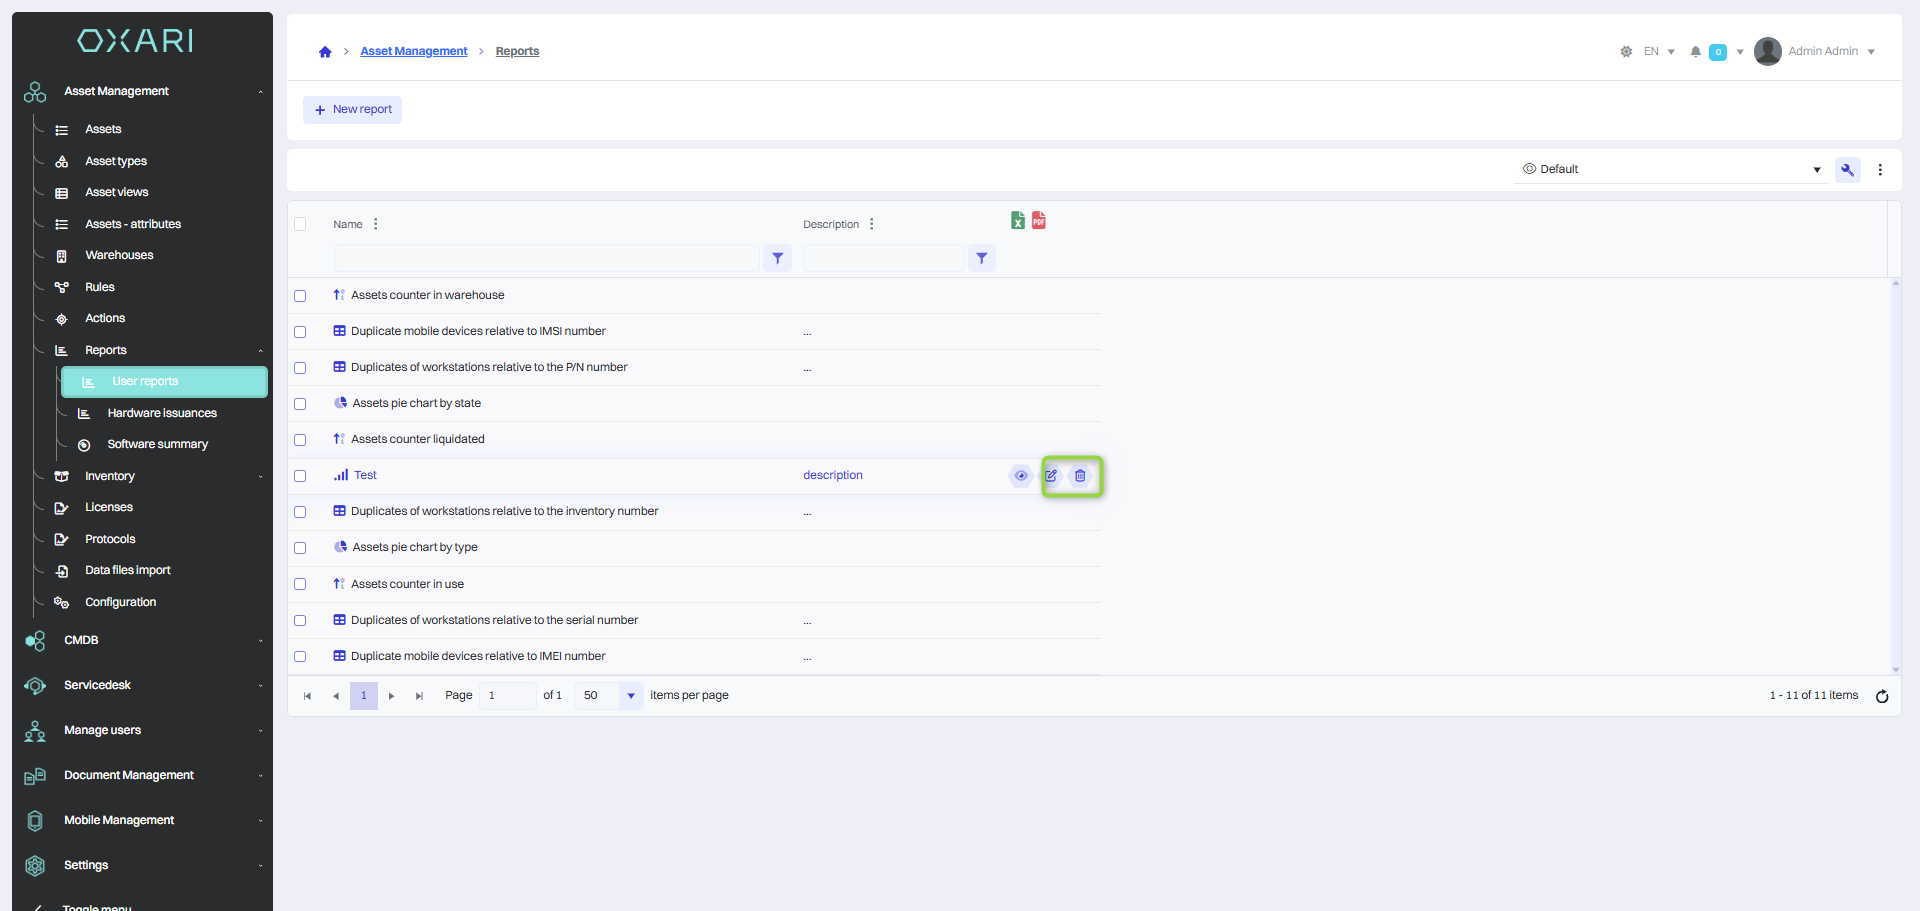Image resolution: width=1920 pixels, height=911 pixels.
Task: Check the Assets counter in warehouse row
Action: 300,296
